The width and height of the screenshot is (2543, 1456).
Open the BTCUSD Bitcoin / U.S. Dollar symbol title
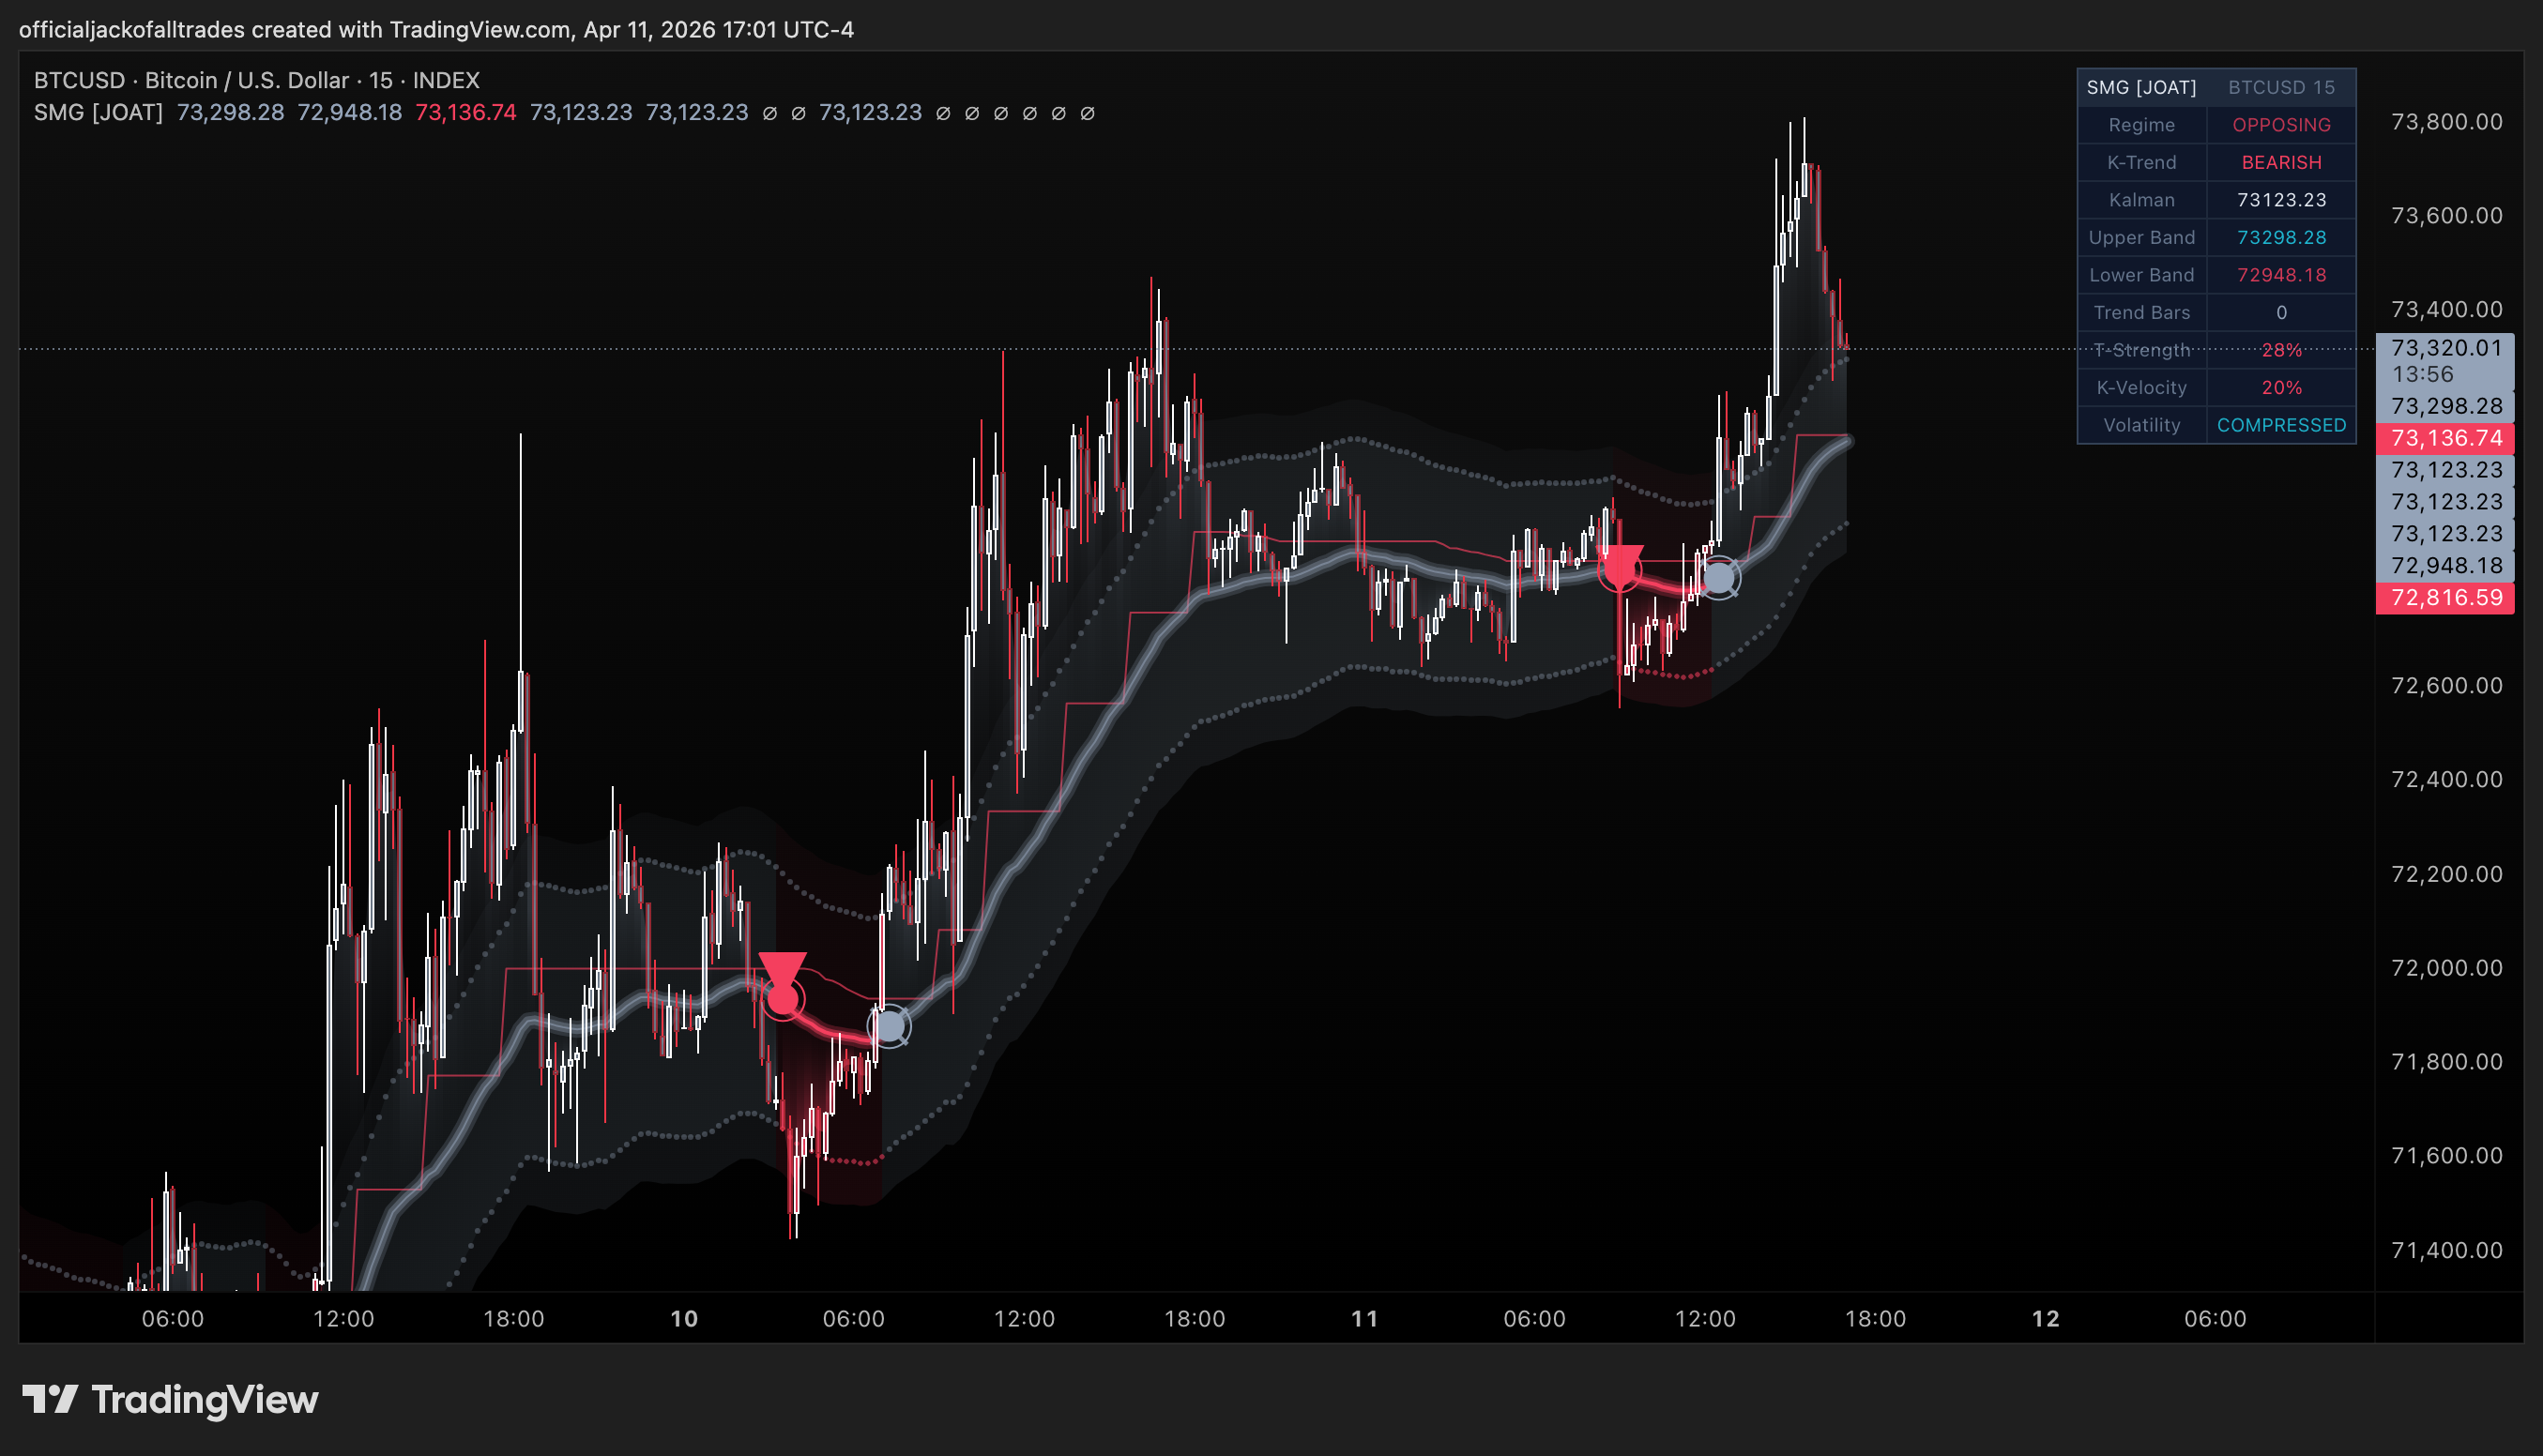[x=257, y=80]
